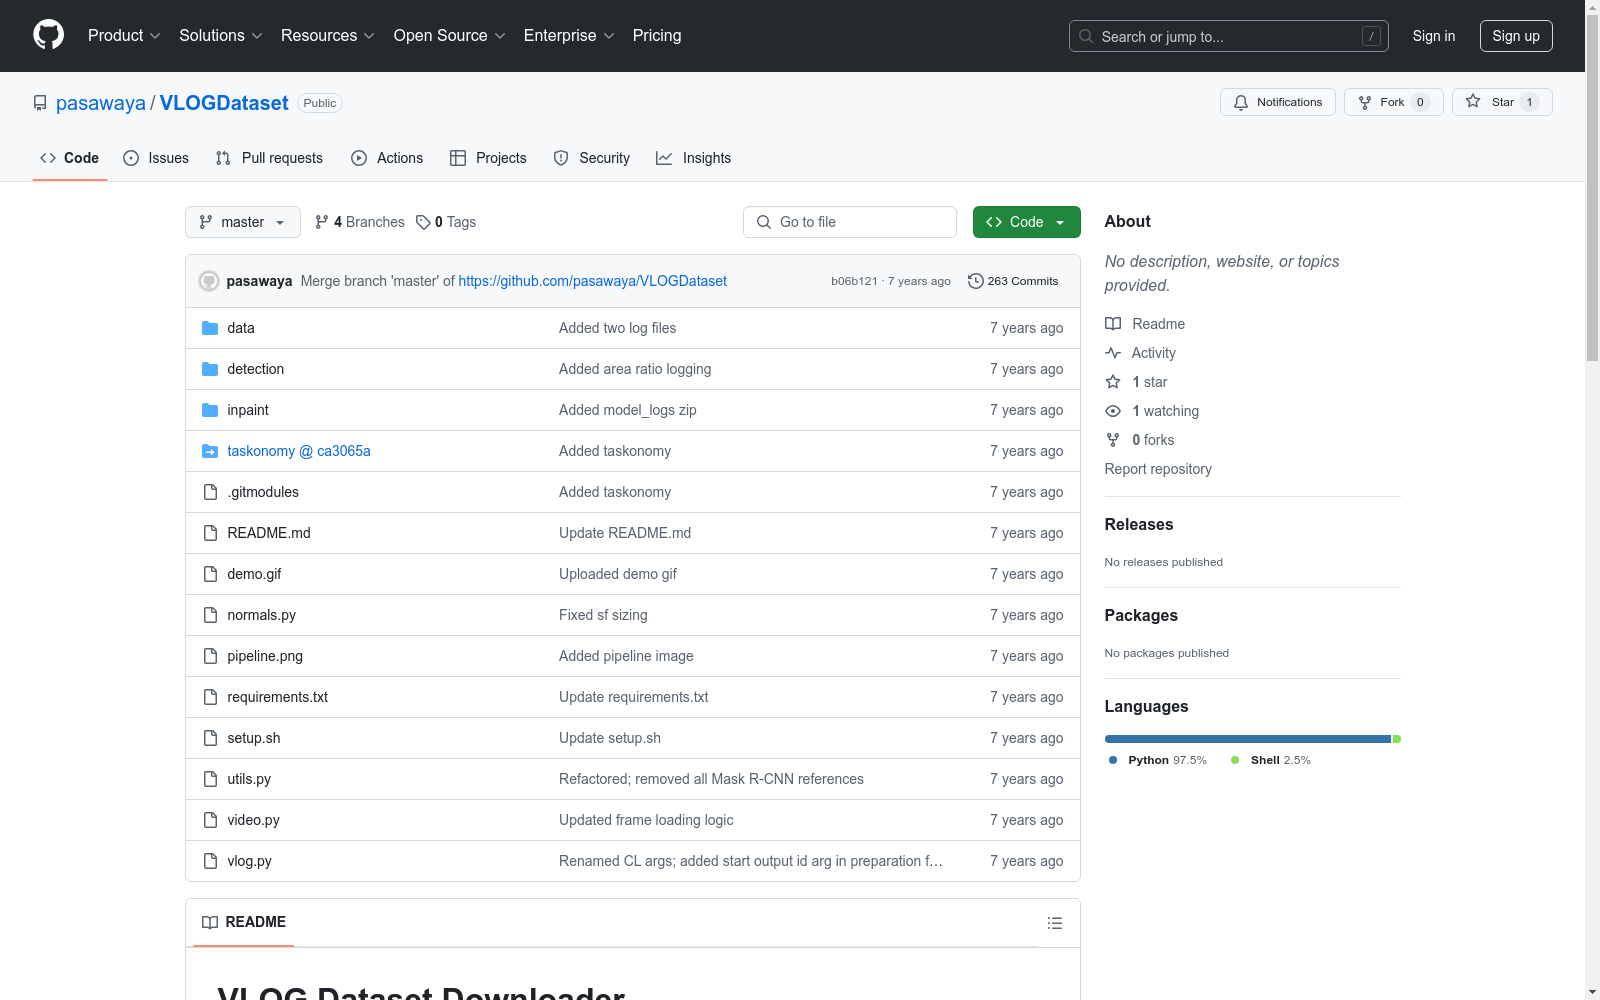Click the submodule icon for taskonomy

[x=210, y=451]
